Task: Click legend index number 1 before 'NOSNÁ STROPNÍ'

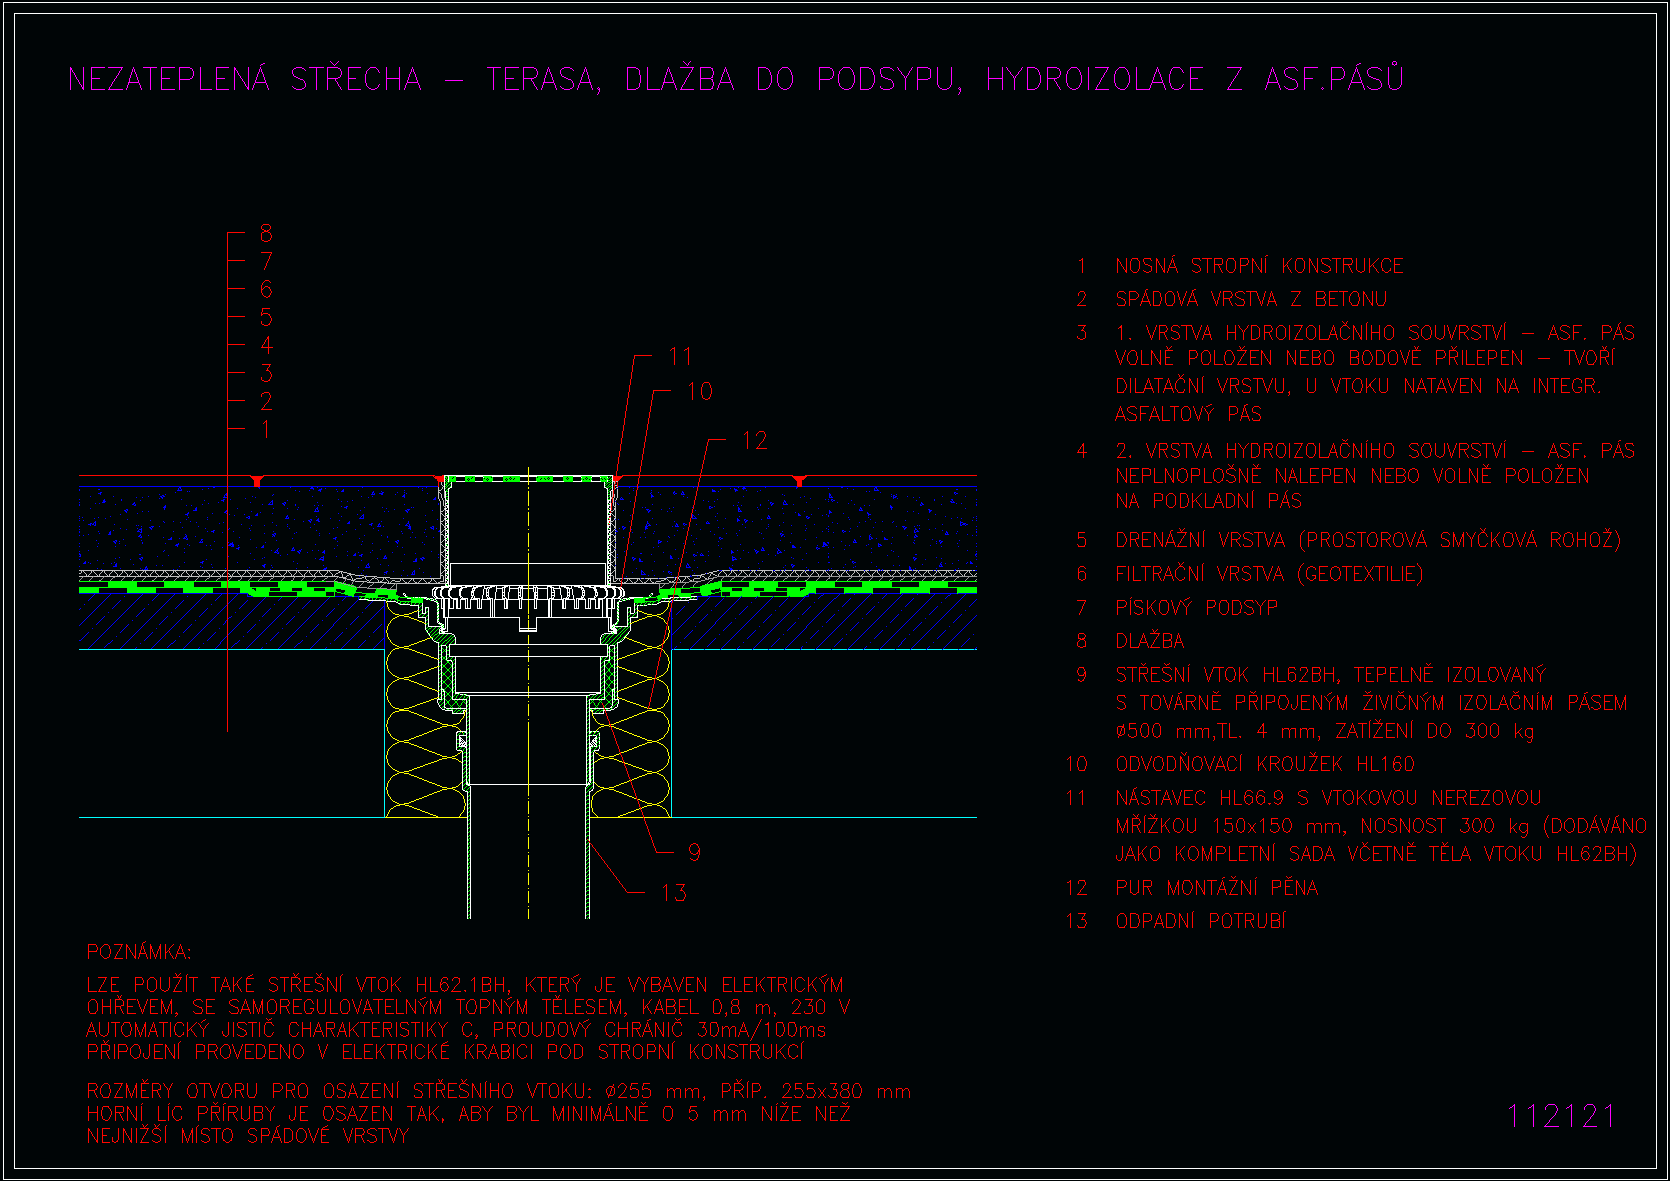Action: tap(1081, 266)
